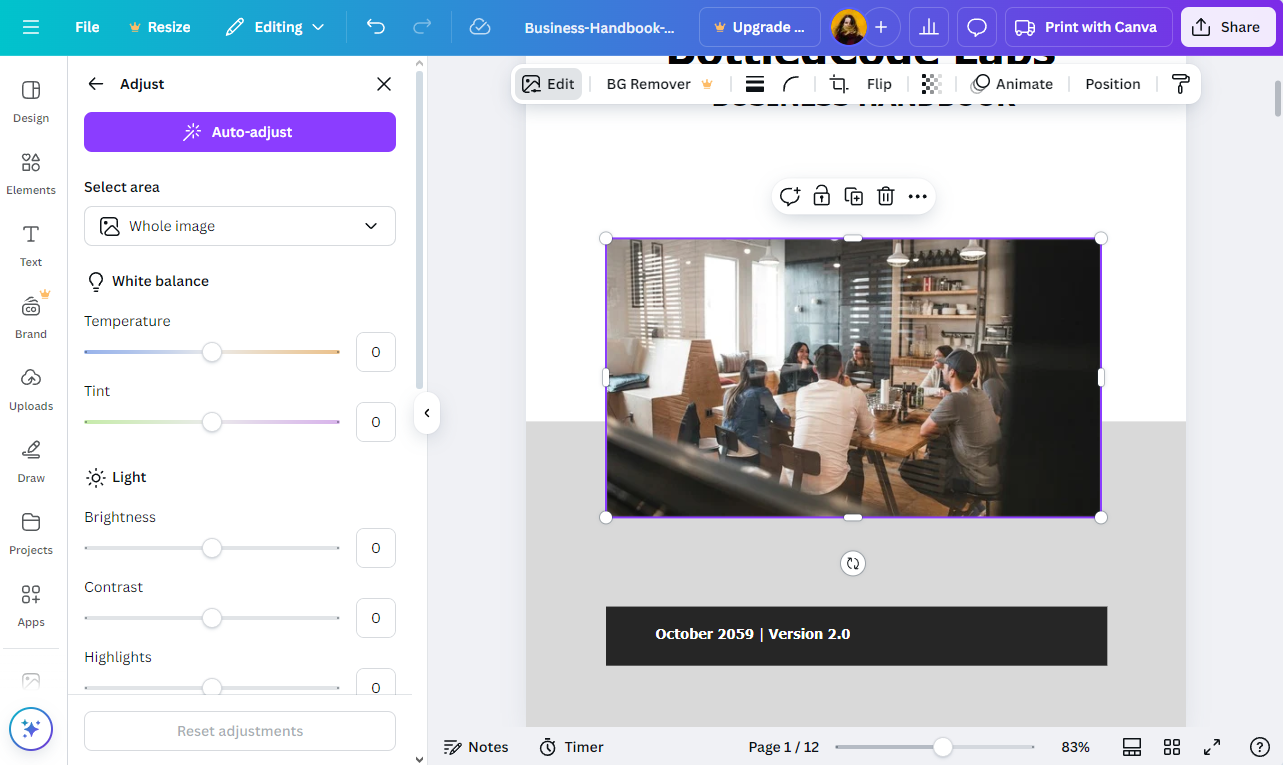Open the user profile avatar
The height and width of the screenshot is (765, 1283).
pos(848,27)
